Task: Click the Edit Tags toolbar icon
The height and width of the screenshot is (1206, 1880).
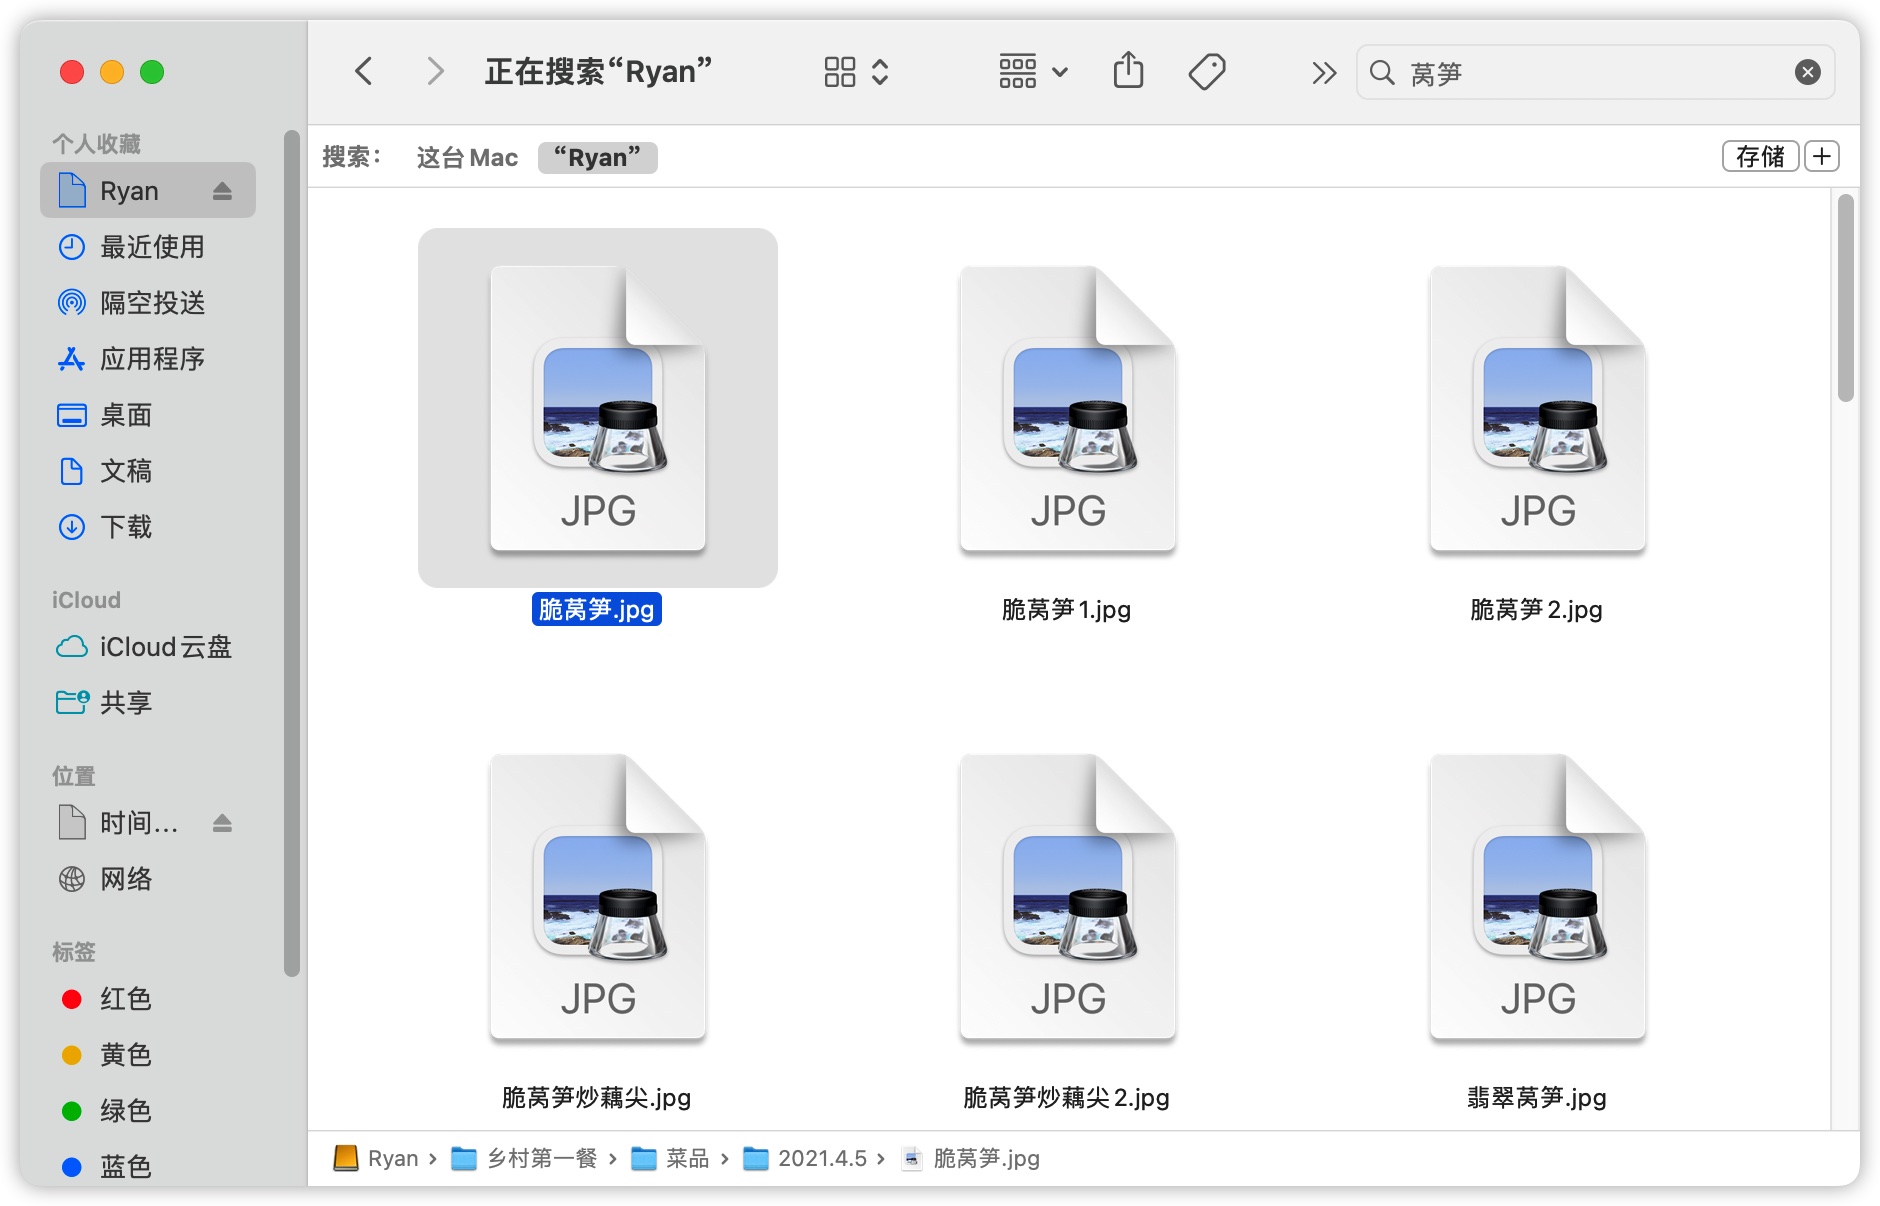Action: point(1206,72)
